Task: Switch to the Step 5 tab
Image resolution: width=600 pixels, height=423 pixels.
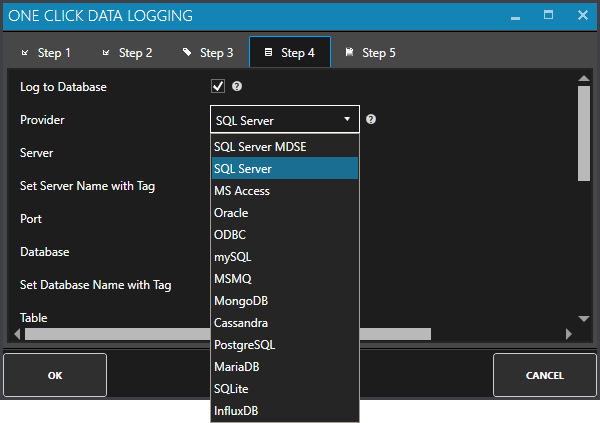Action: (369, 53)
